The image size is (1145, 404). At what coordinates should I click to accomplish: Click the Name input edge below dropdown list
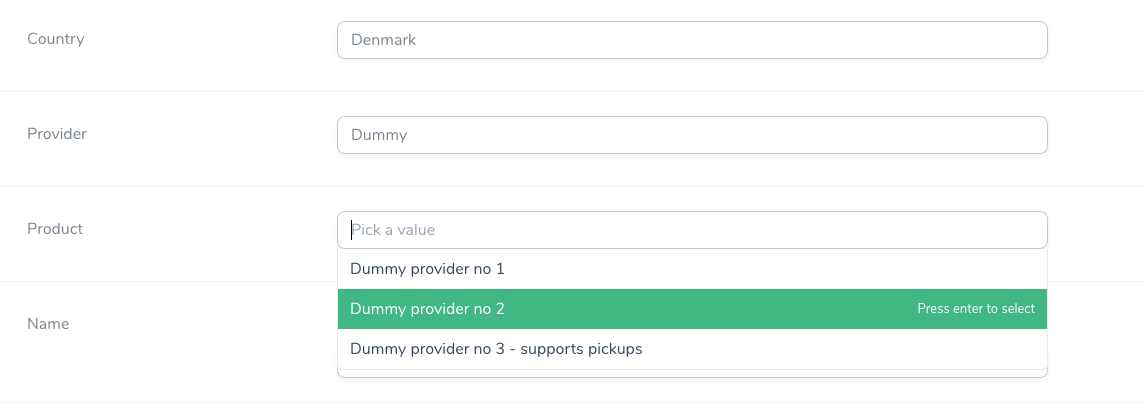(x=692, y=374)
